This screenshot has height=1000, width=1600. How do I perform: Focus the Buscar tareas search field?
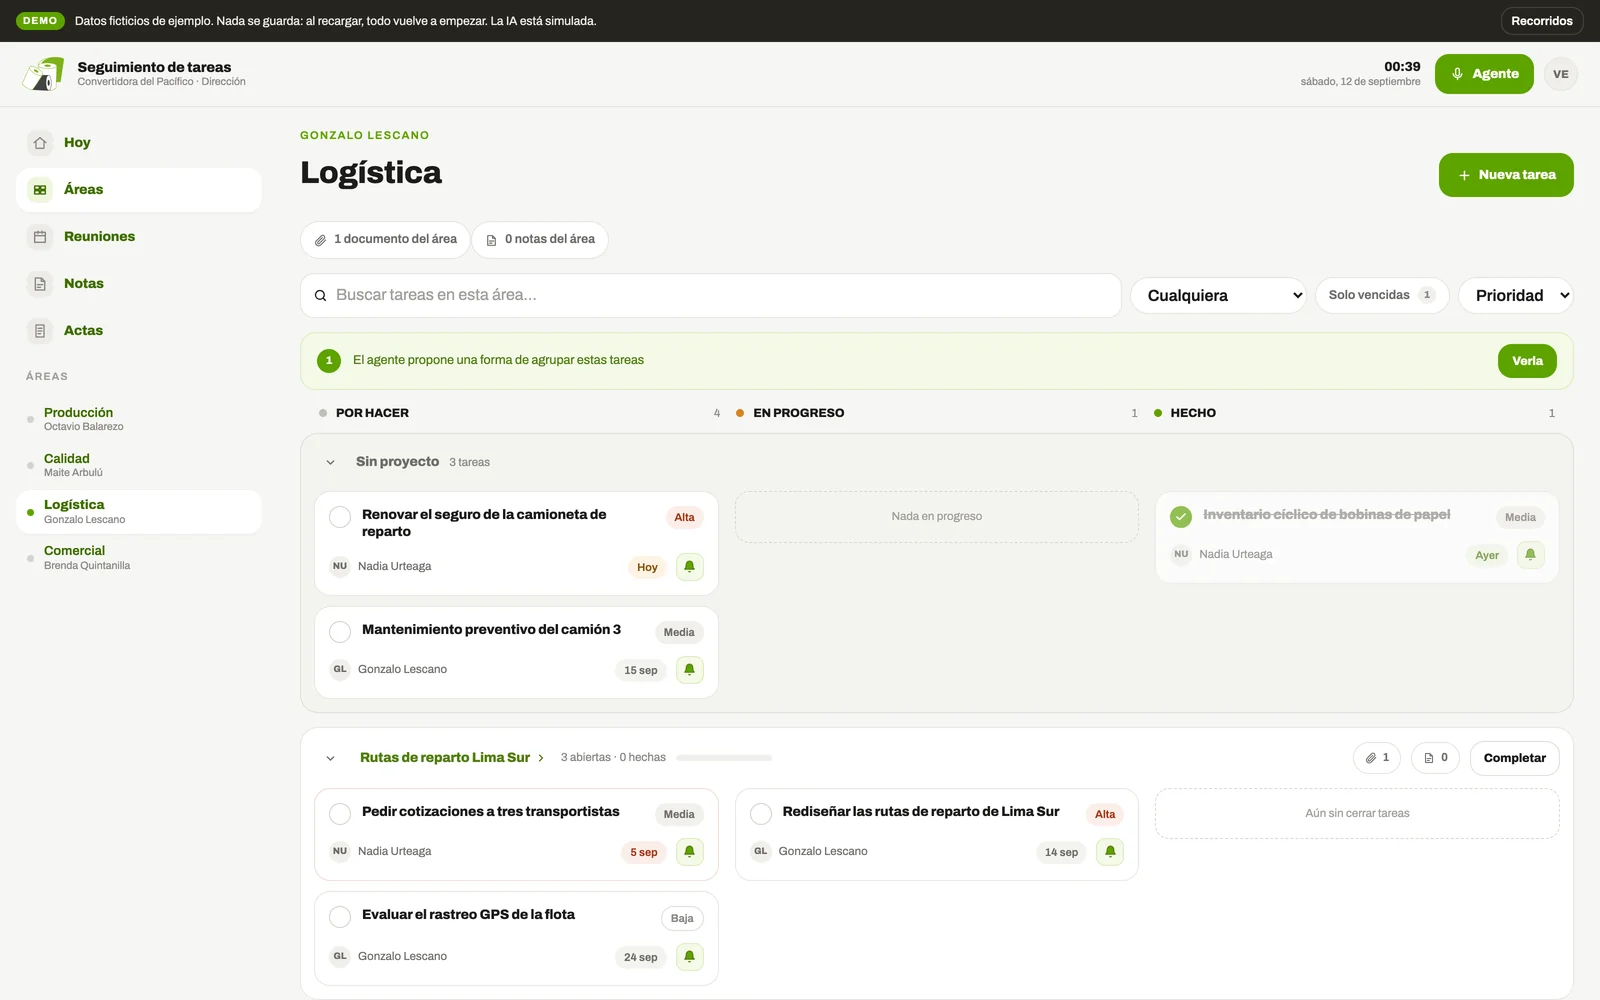click(x=710, y=296)
